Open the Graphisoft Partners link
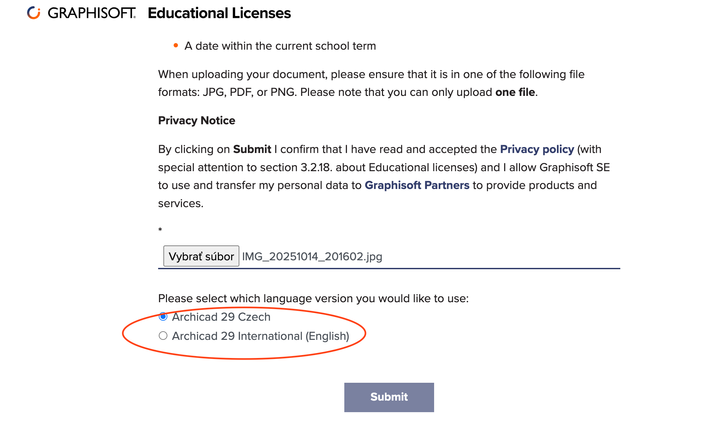Viewport: 719px width, 444px height. pyautogui.click(x=417, y=185)
